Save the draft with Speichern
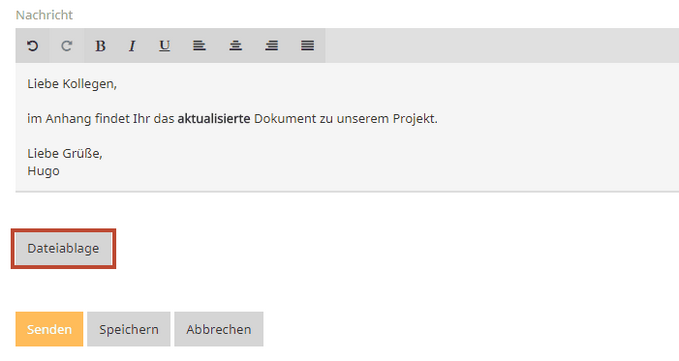The image size is (679, 361). [x=129, y=329]
